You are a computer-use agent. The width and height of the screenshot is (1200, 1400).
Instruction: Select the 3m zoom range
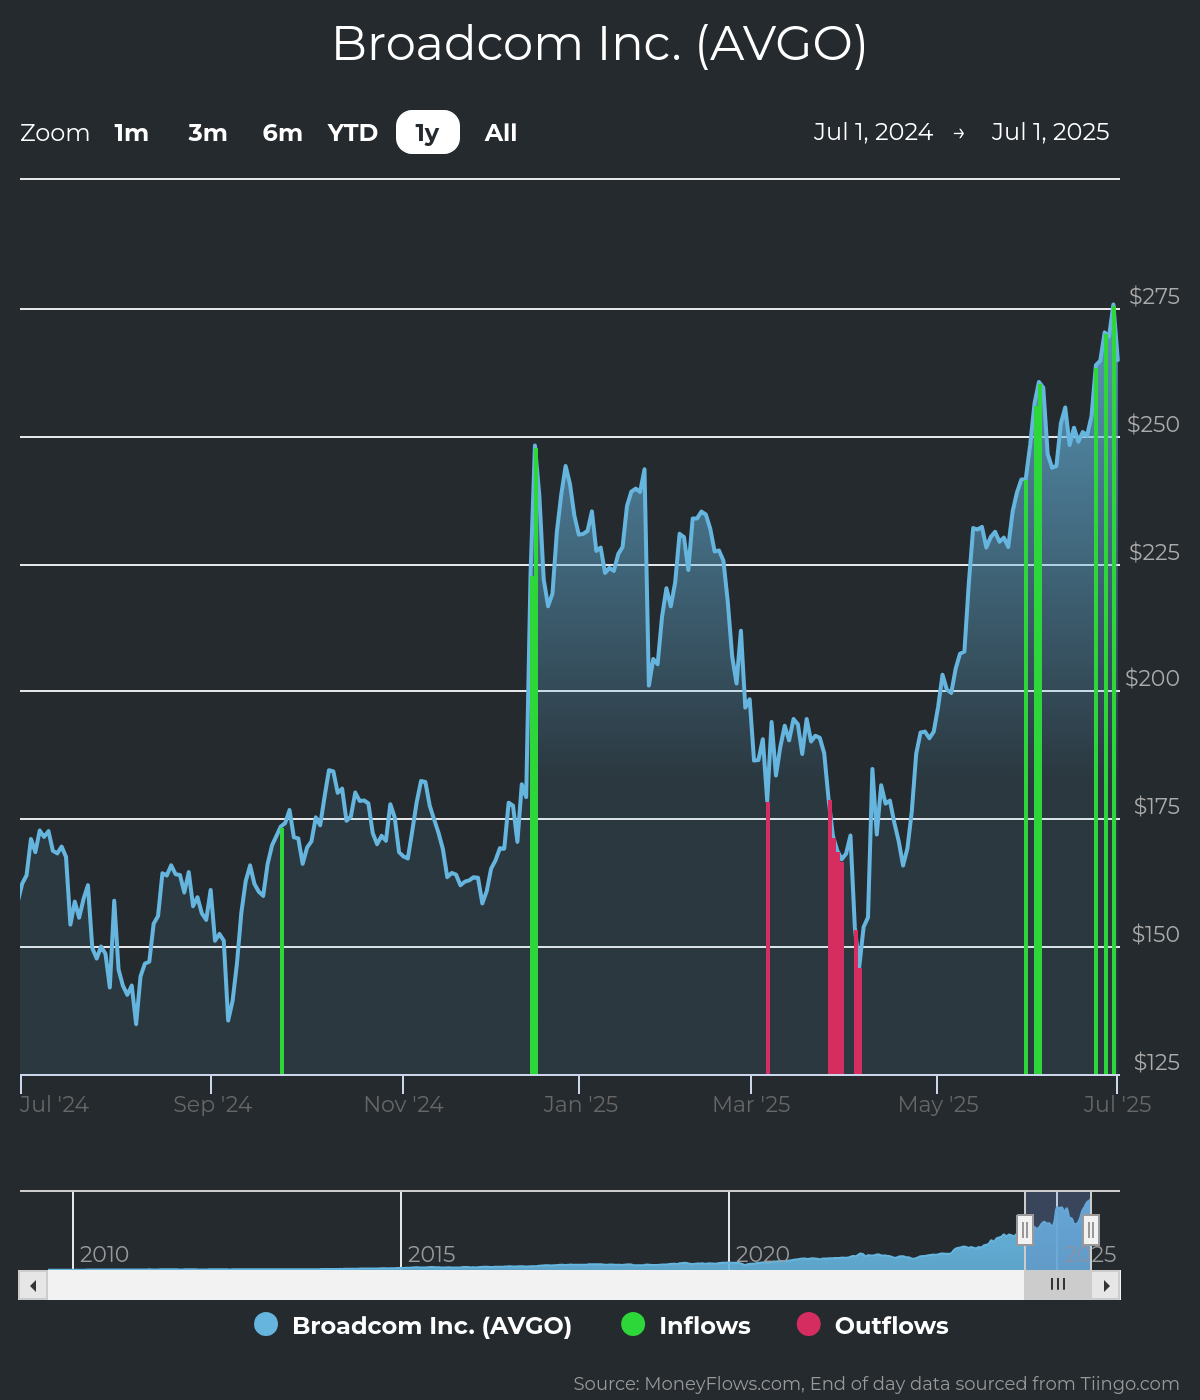pyautogui.click(x=207, y=132)
